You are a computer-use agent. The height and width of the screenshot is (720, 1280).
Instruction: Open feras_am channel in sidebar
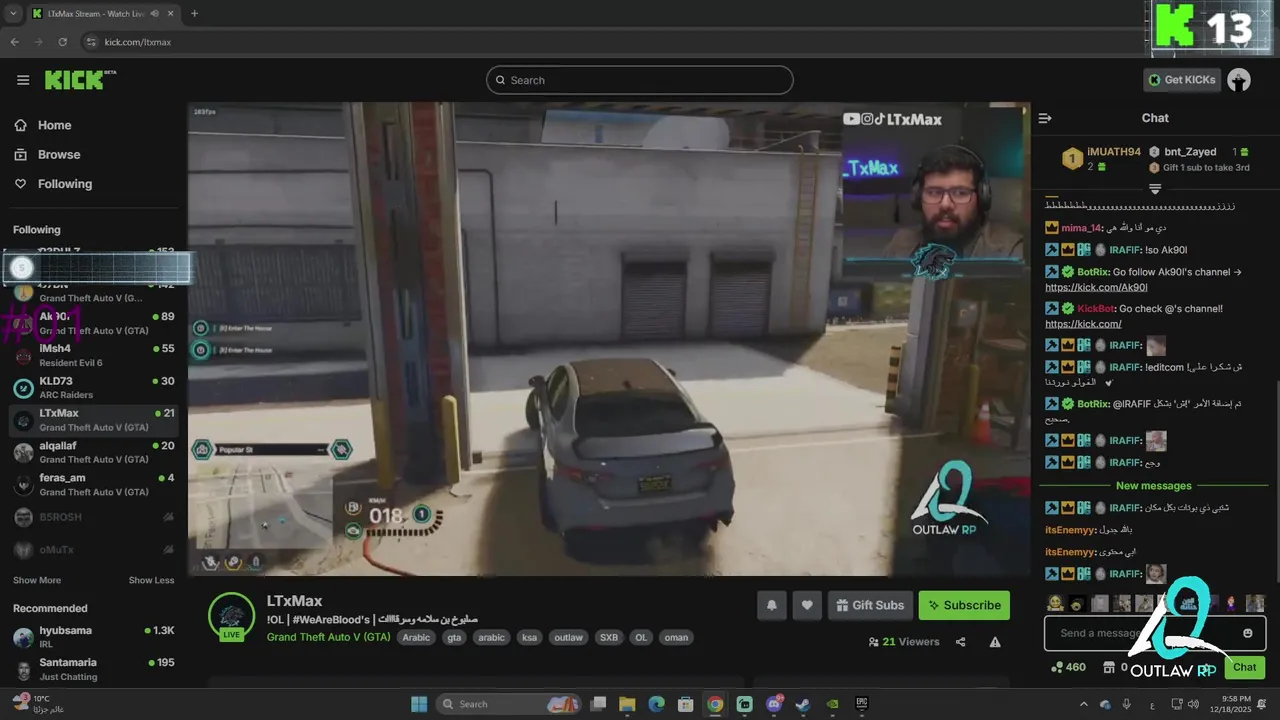pos(93,484)
